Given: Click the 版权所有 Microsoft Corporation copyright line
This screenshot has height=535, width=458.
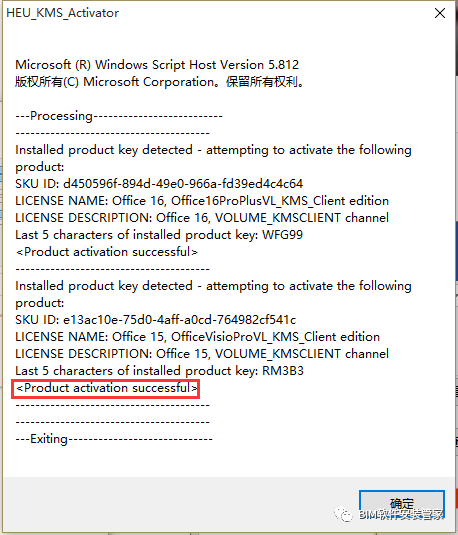Looking at the screenshot, I should (x=159, y=82).
